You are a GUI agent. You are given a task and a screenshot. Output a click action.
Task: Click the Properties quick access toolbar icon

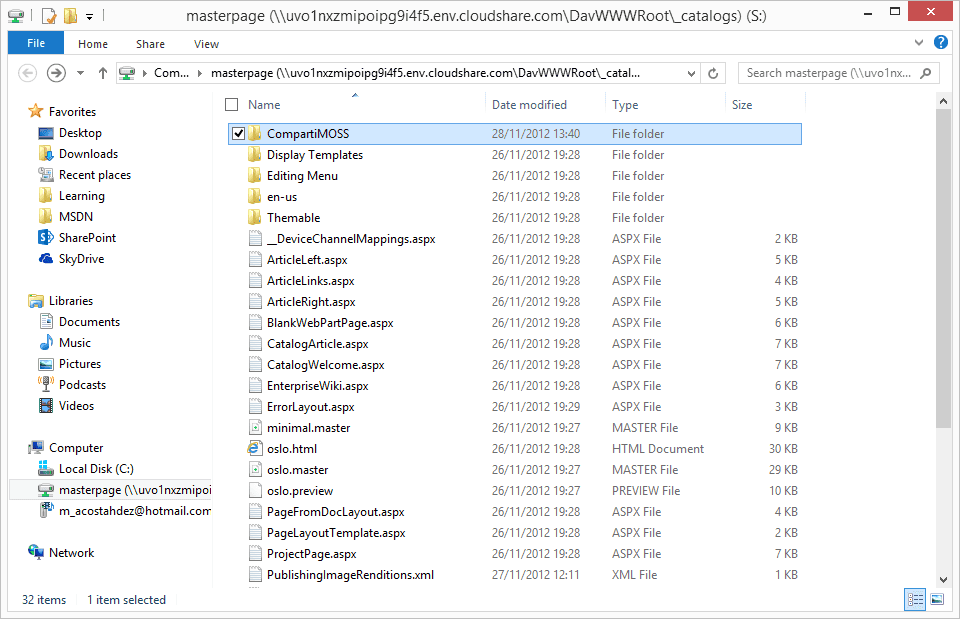point(49,16)
